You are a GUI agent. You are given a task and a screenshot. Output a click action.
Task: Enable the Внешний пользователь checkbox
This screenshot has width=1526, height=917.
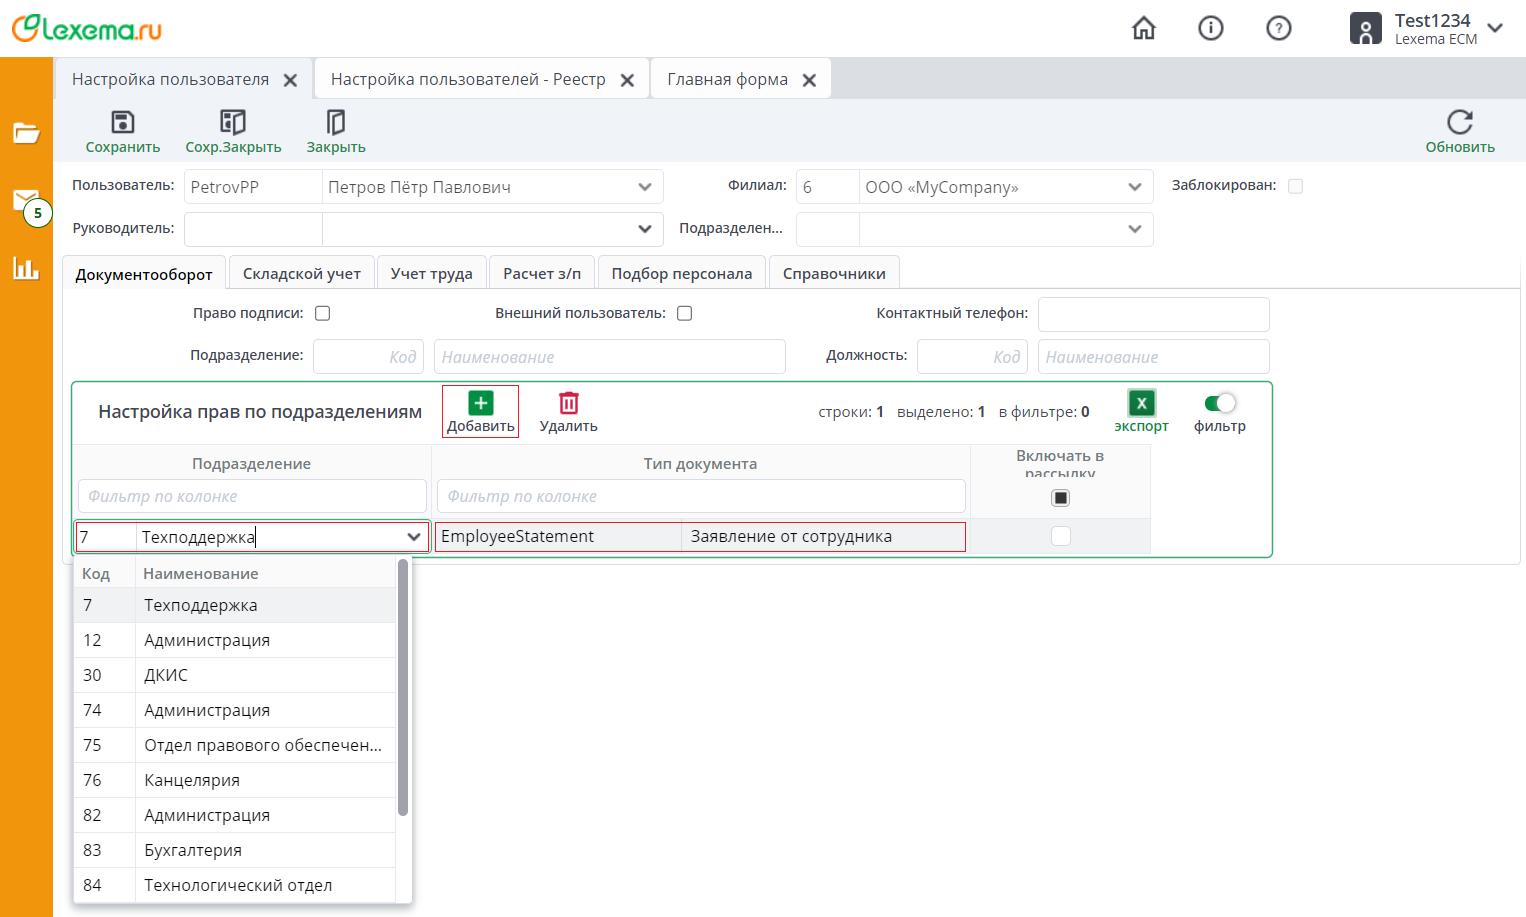pyautogui.click(x=685, y=313)
